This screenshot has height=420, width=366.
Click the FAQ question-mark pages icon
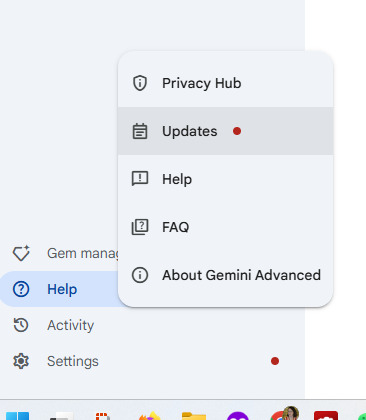tap(140, 227)
